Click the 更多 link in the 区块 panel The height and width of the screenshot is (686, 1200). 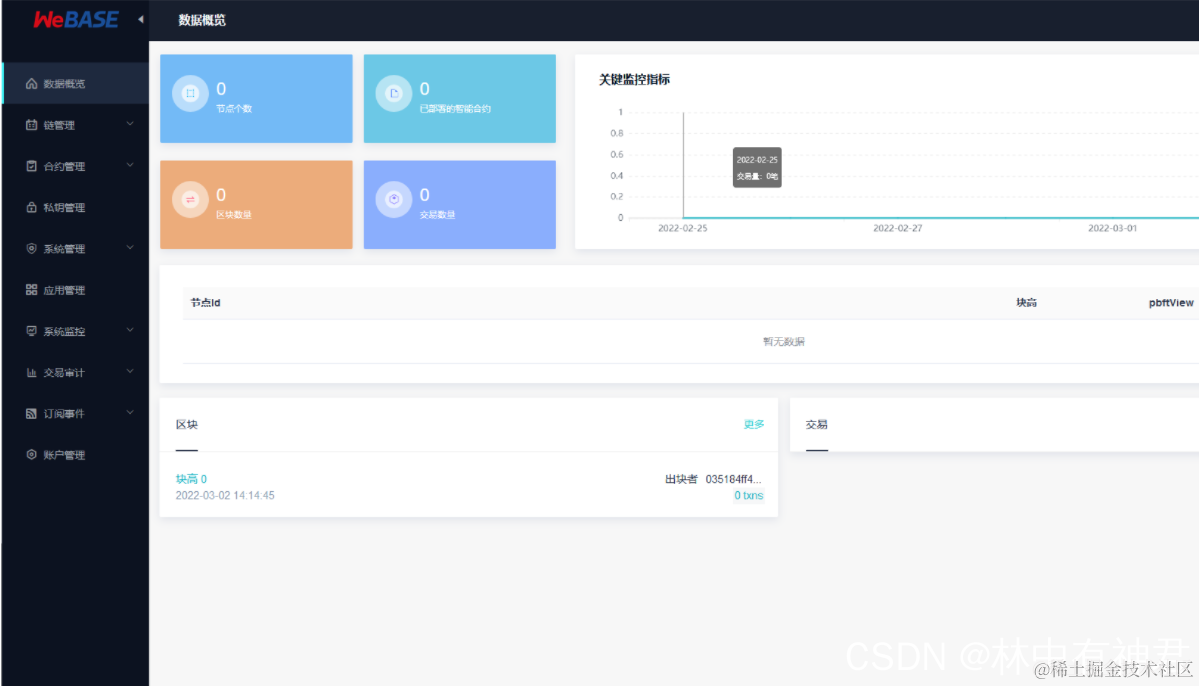point(754,424)
